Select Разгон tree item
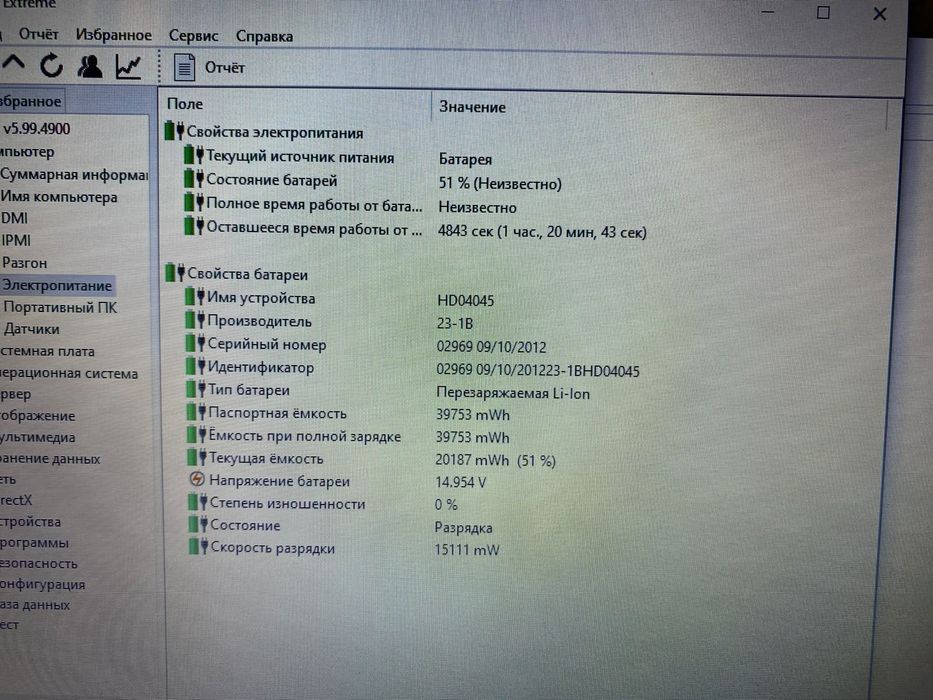The width and height of the screenshot is (933, 700). (24, 262)
